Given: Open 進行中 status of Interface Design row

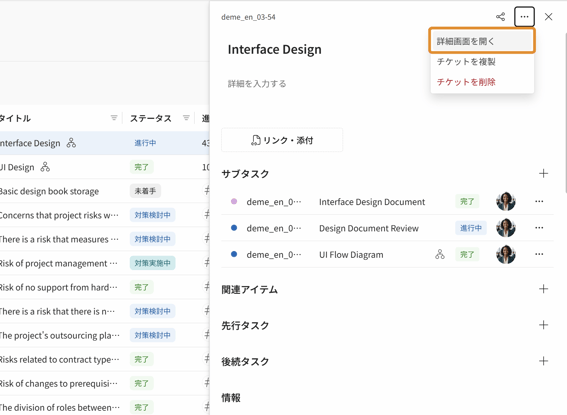Looking at the screenshot, I should pyautogui.click(x=145, y=143).
